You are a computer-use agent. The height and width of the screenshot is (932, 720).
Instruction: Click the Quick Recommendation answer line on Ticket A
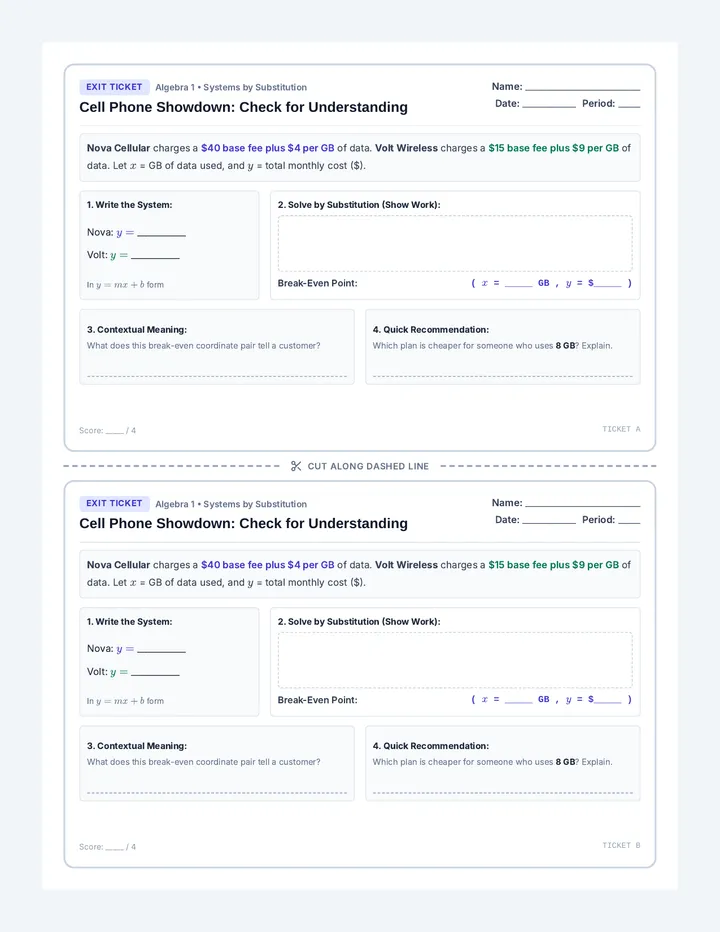[503, 376]
